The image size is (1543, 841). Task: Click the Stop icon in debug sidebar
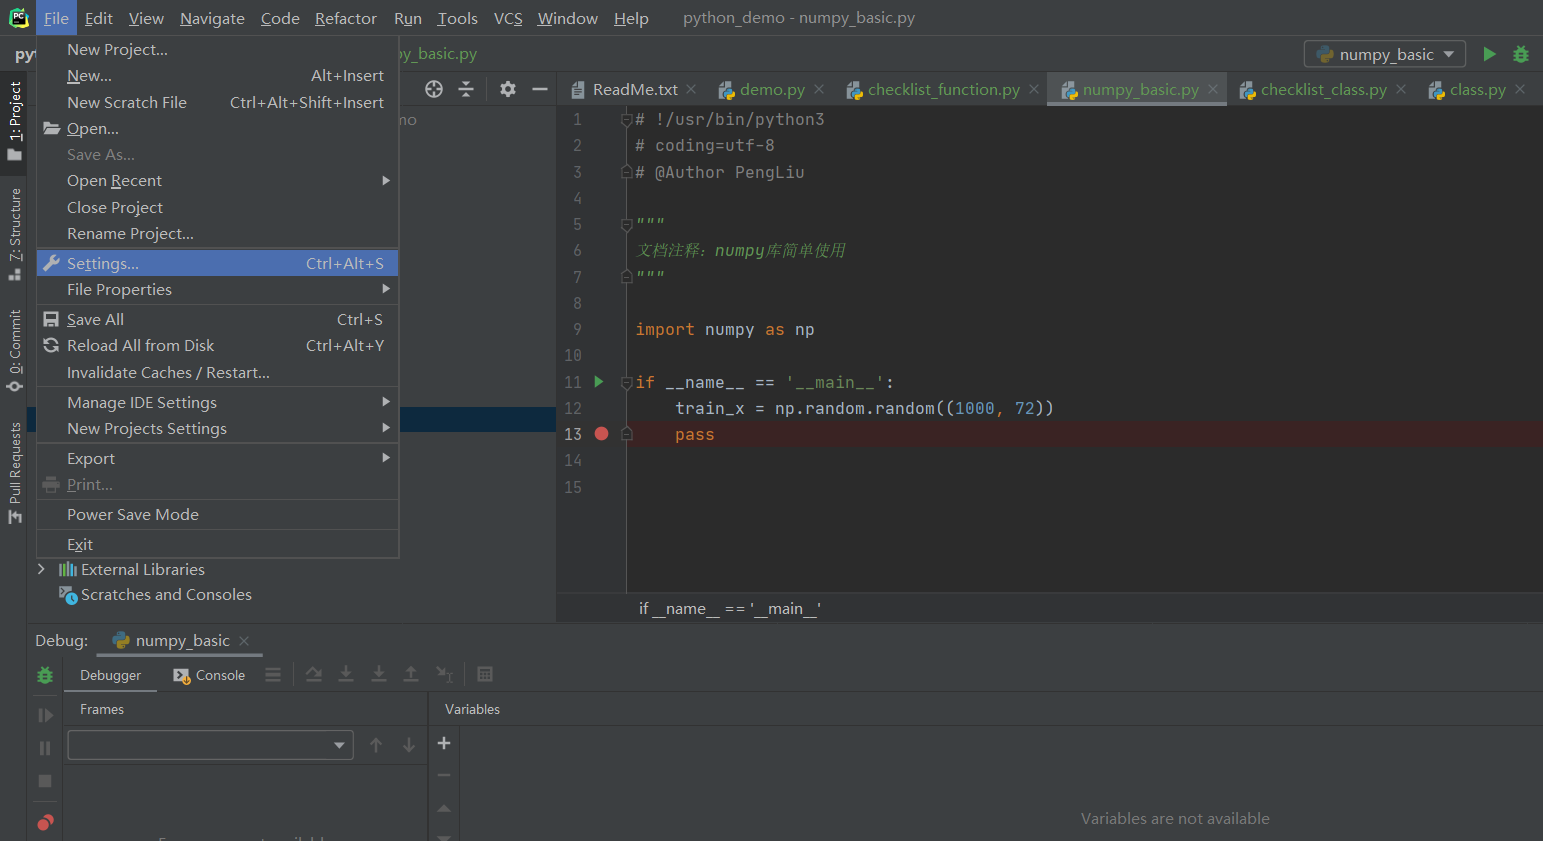coord(45,781)
